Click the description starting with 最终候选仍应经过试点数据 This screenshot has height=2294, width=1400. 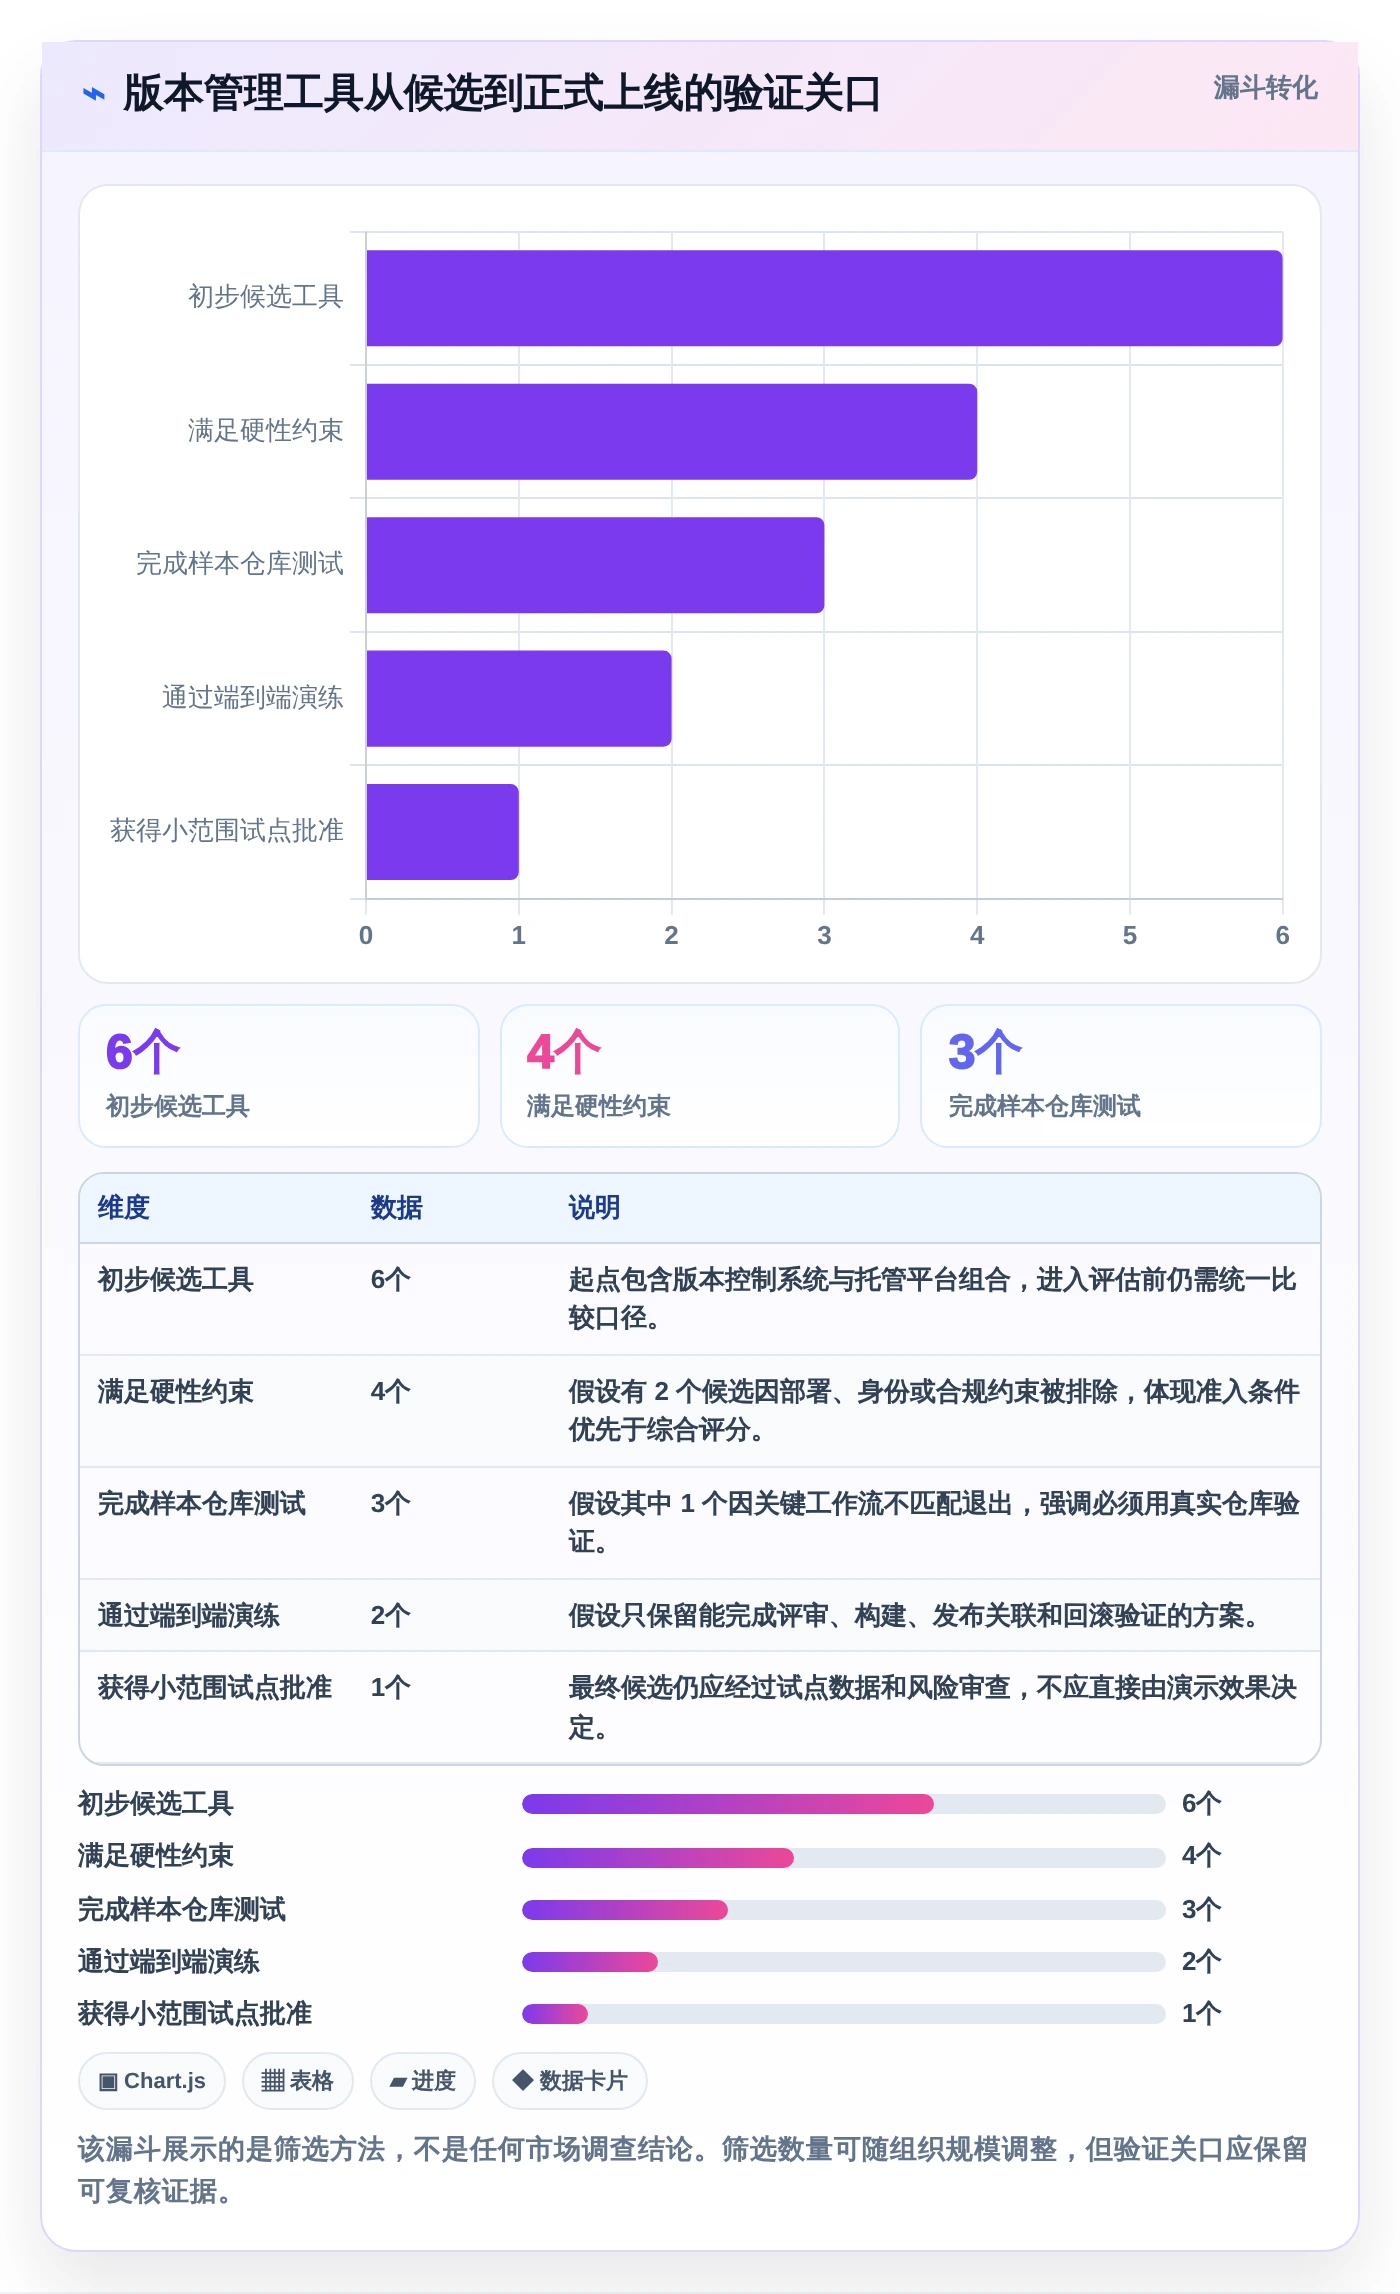click(933, 1707)
